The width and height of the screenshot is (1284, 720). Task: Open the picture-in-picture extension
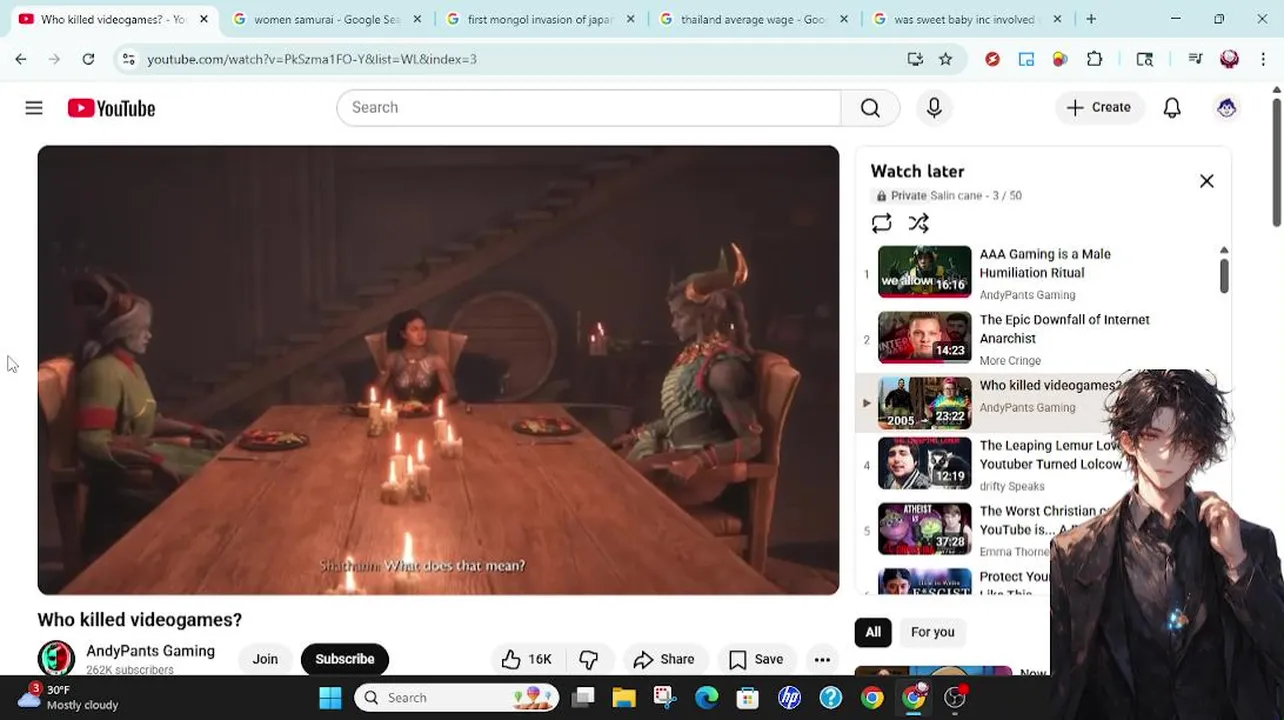click(1026, 59)
